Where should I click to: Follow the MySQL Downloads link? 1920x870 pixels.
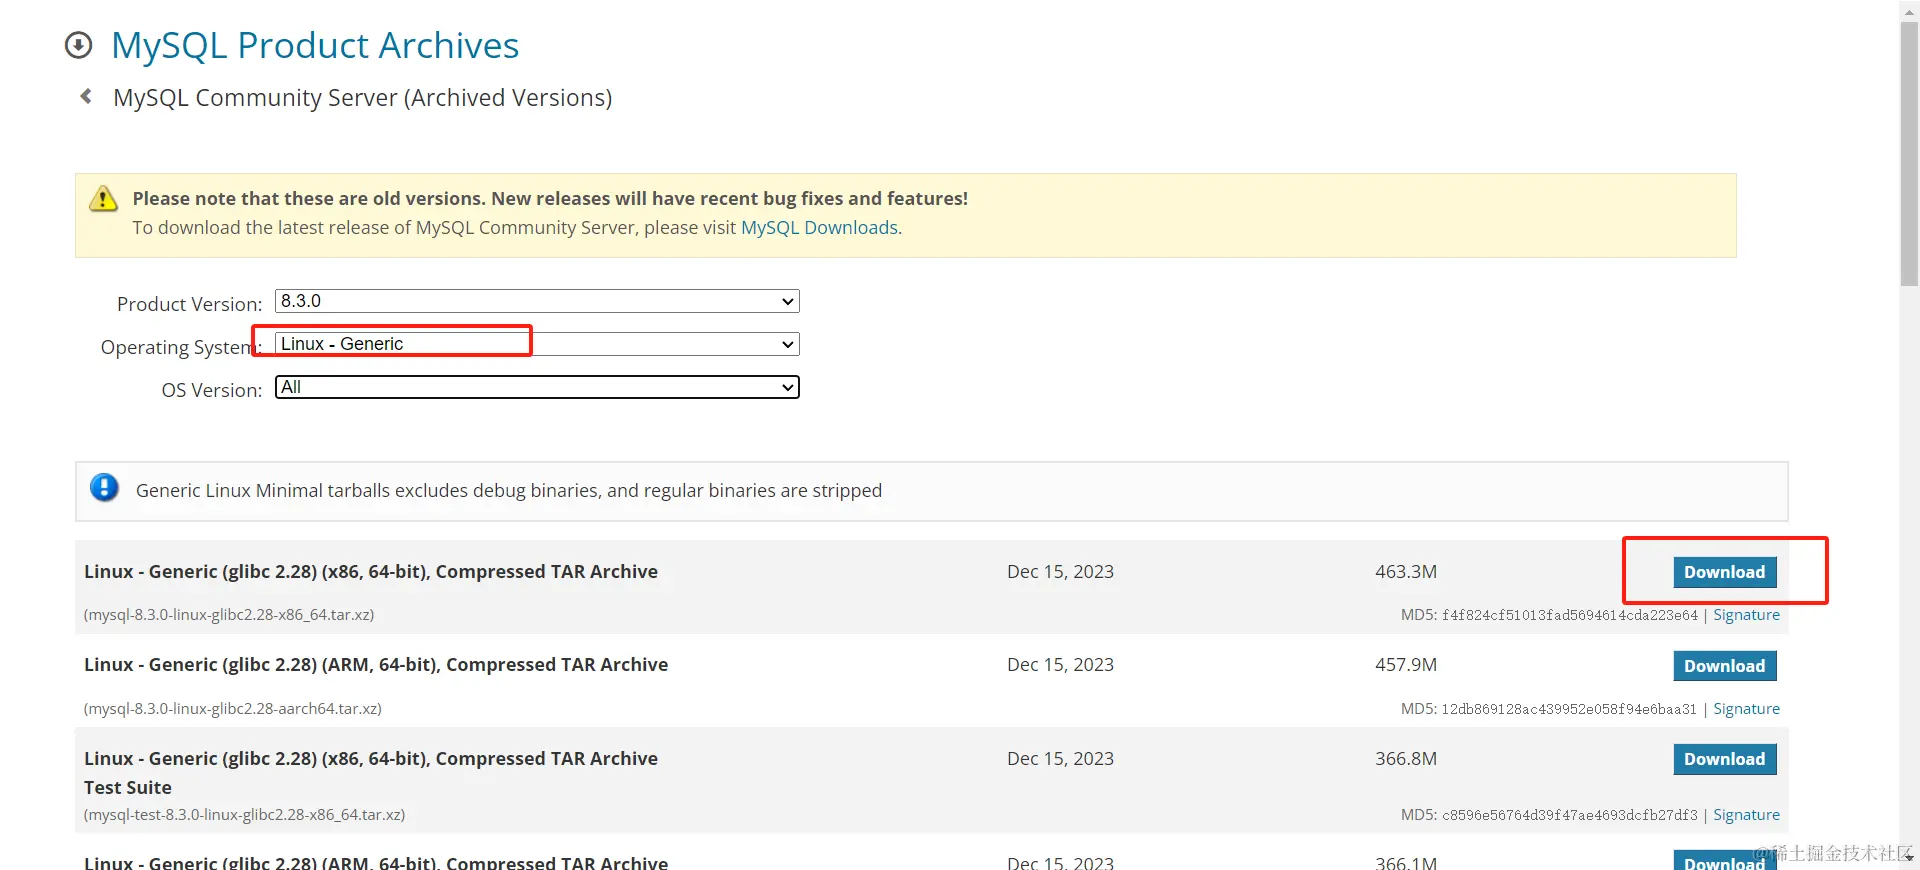tap(819, 228)
